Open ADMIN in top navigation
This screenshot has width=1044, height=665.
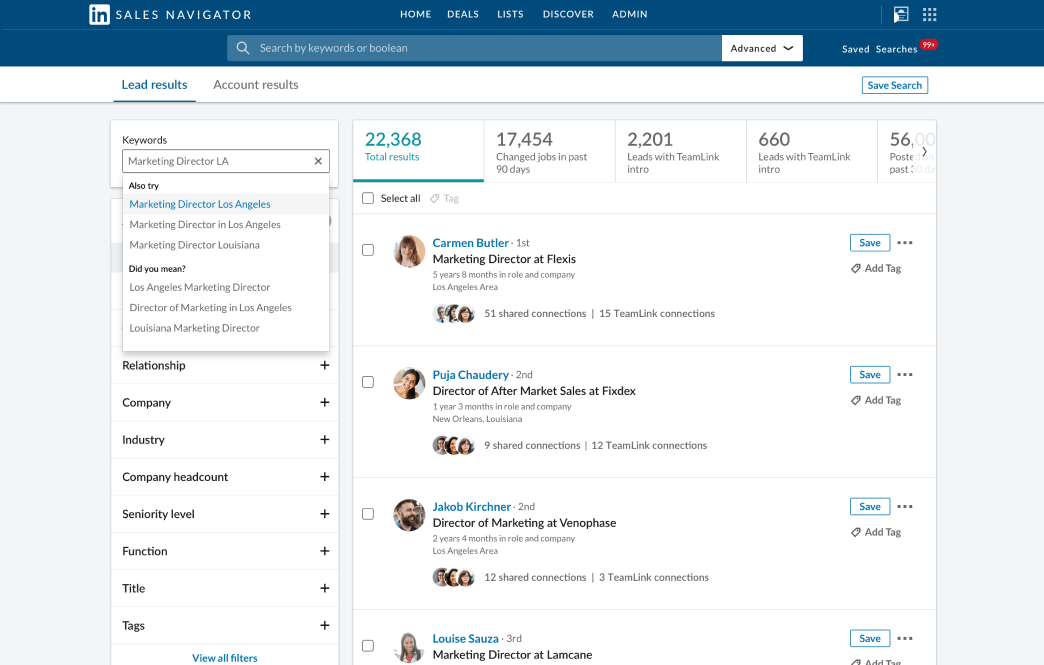(x=630, y=14)
